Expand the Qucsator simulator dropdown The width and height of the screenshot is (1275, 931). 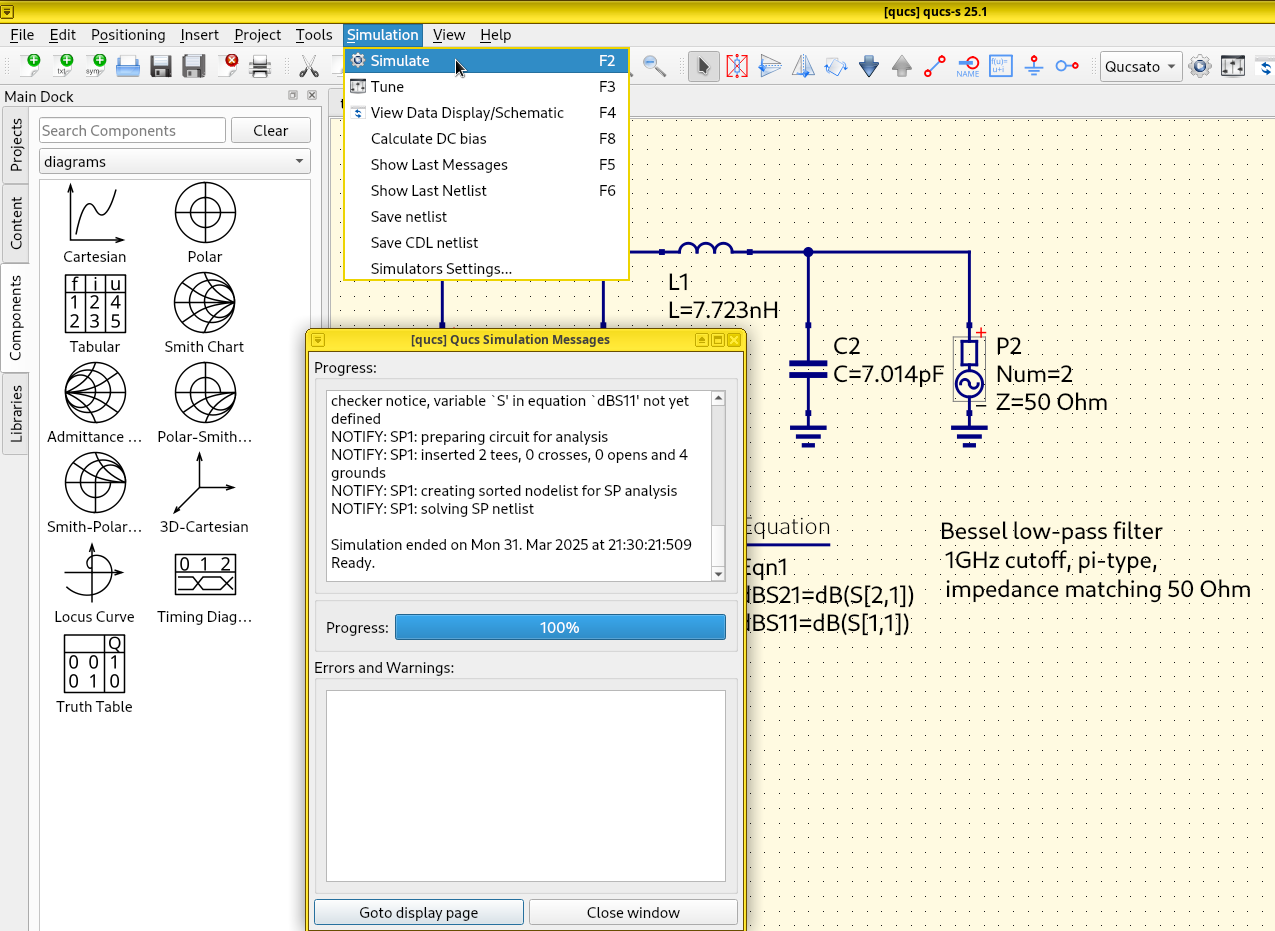(x=1141, y=67)
